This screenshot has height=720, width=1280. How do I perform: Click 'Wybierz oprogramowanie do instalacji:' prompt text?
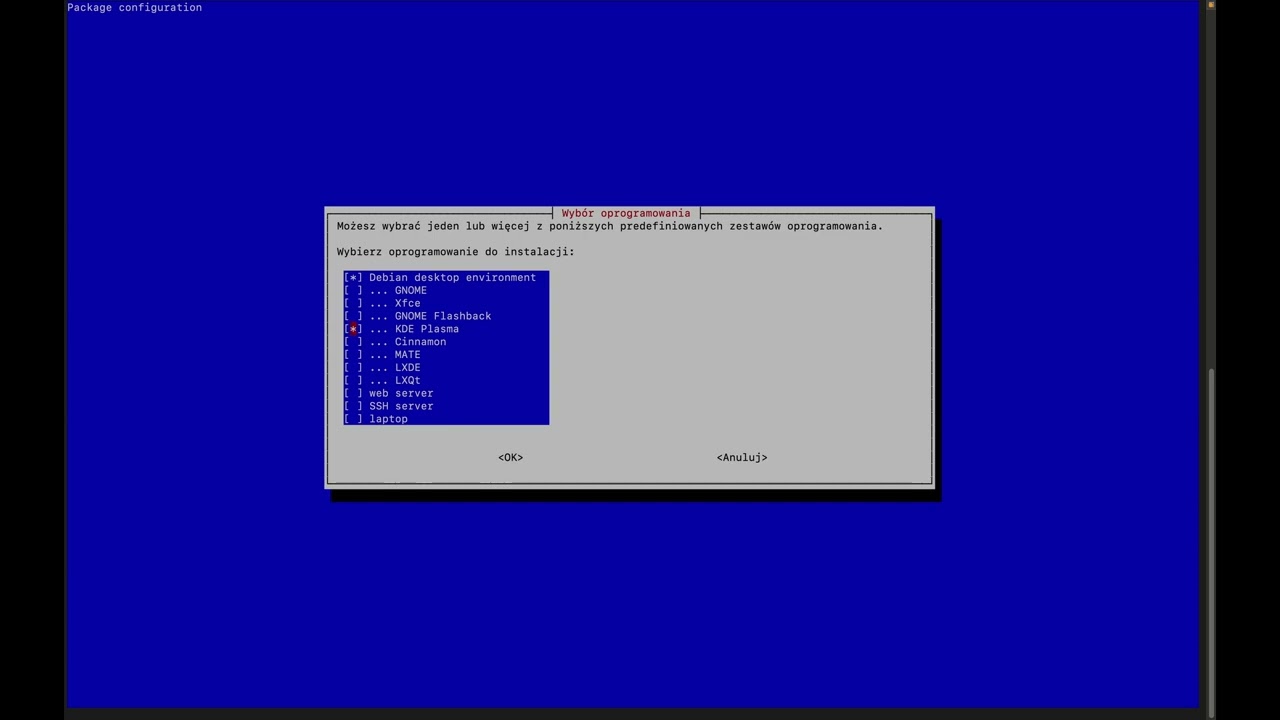(456, 252)
